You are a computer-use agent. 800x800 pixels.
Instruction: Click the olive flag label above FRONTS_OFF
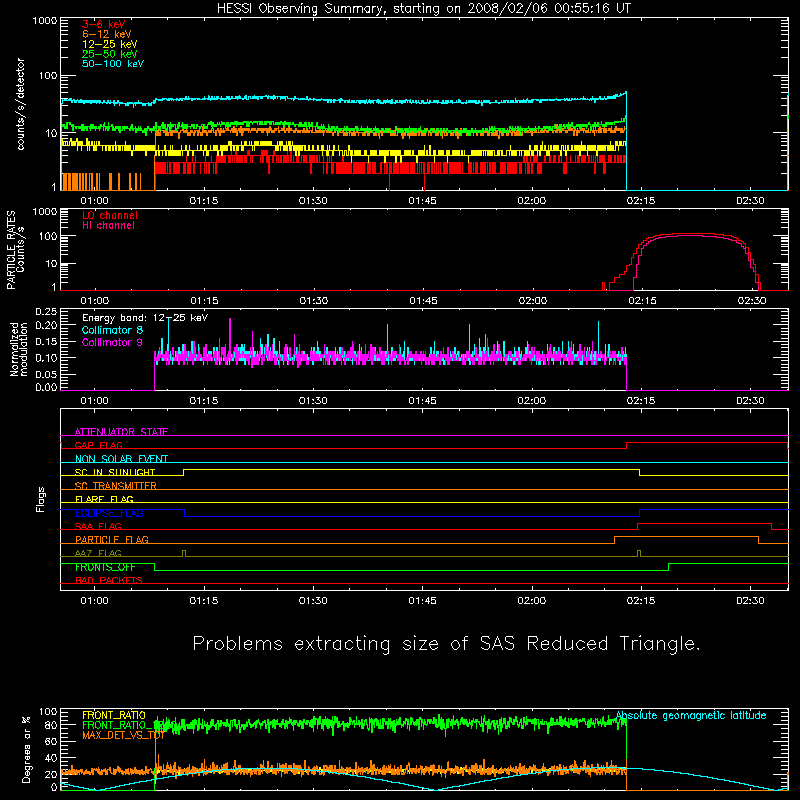click(98, 553)
